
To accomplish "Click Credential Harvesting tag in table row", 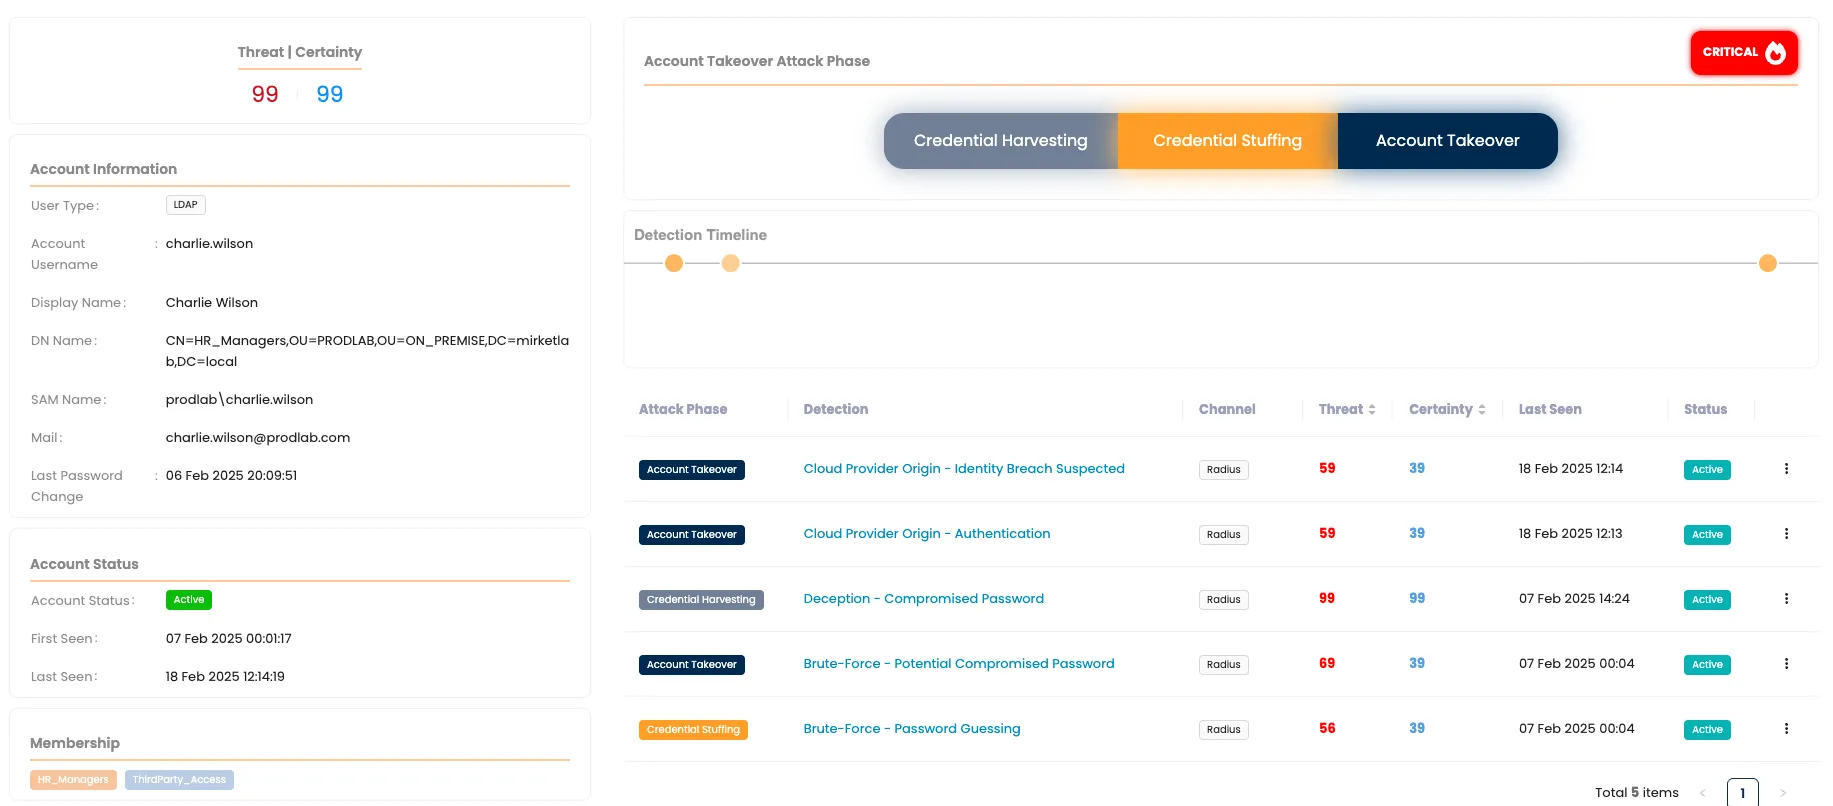I will (x=701, y=600).
